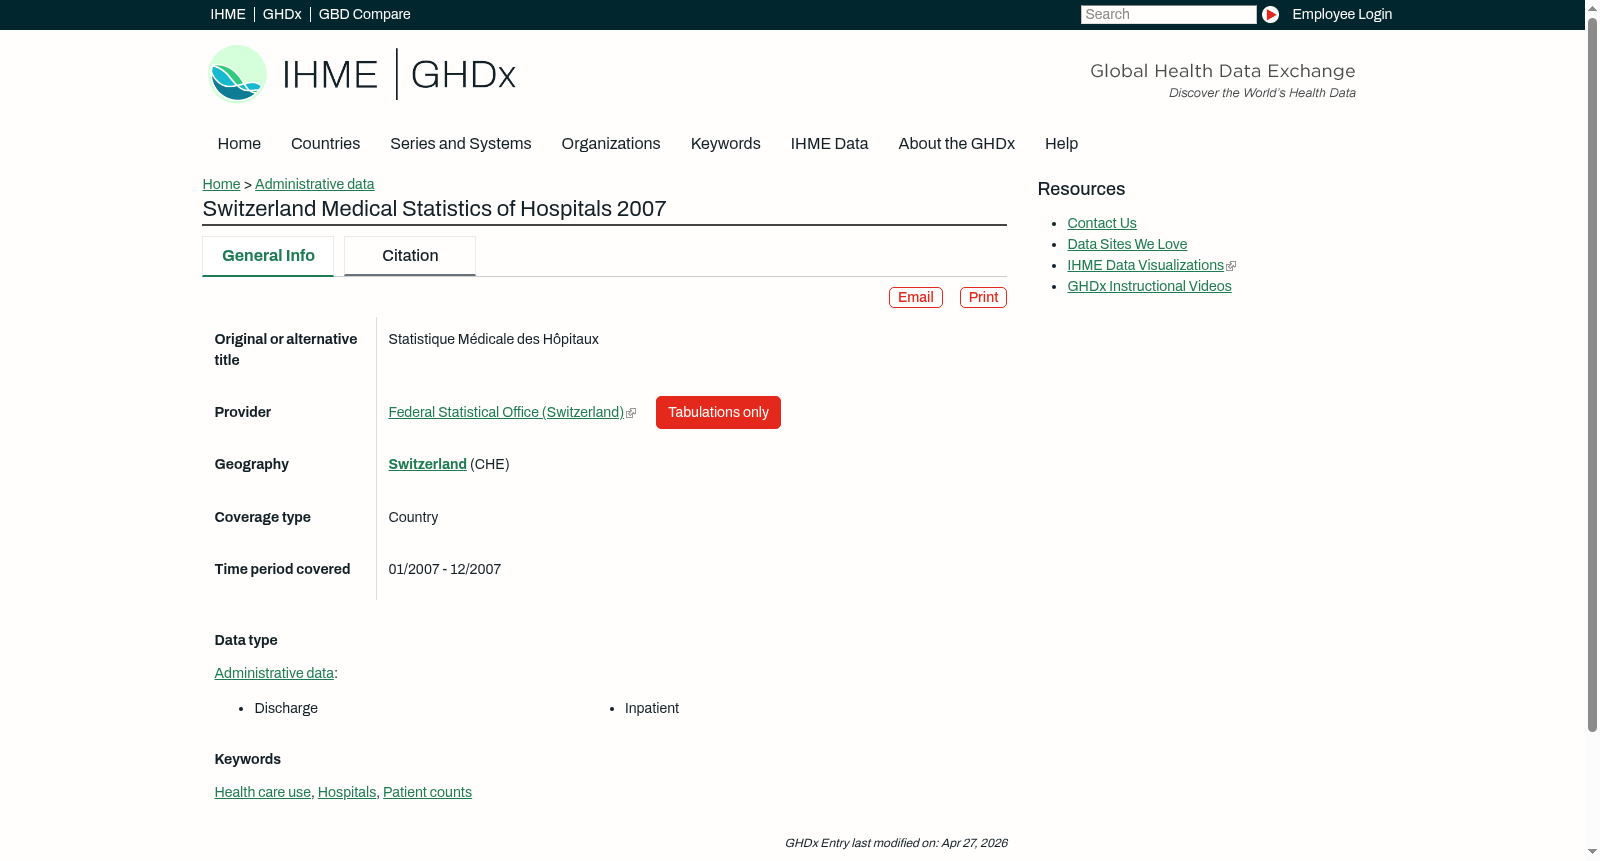Open About the GHDx menu item

[956, 144]
